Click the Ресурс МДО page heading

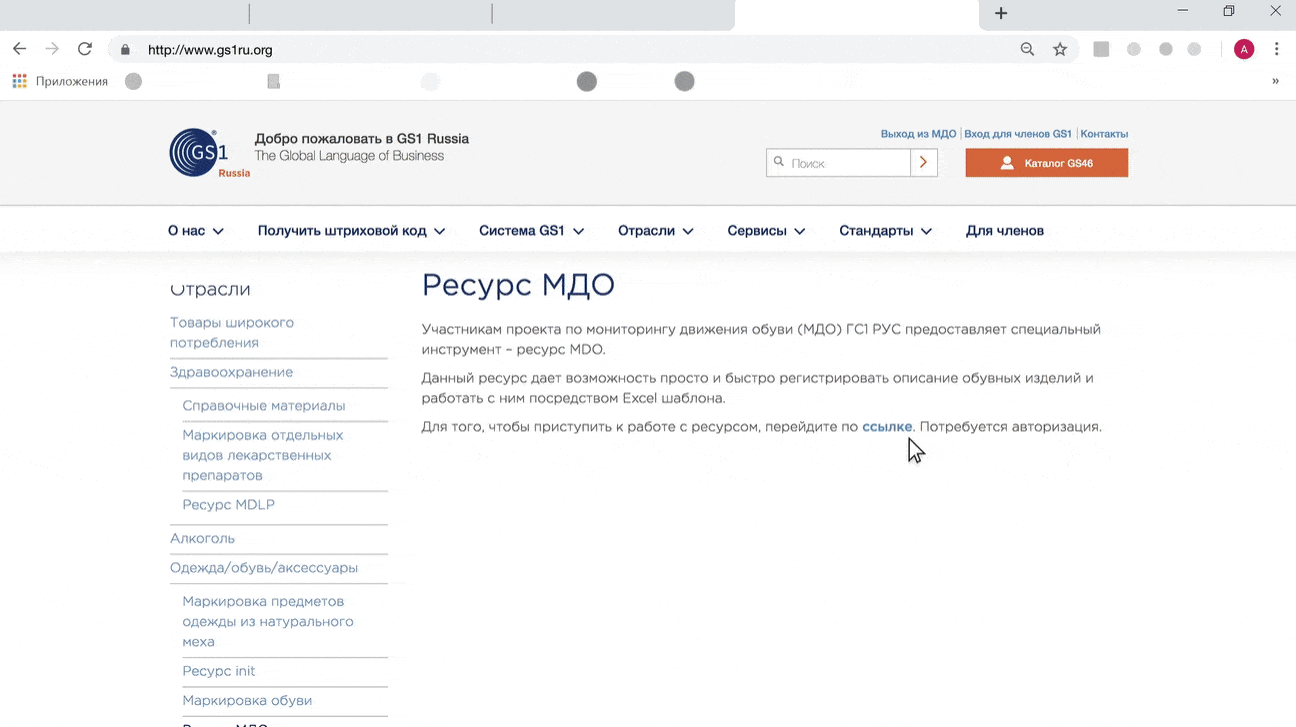(518, 285)
